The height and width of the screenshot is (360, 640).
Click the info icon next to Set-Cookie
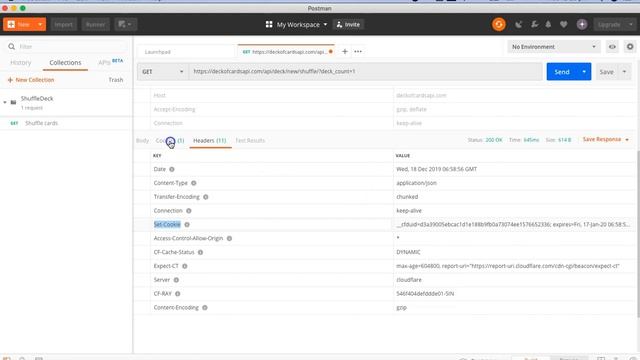pyautogui.click(x=187, y=224)
